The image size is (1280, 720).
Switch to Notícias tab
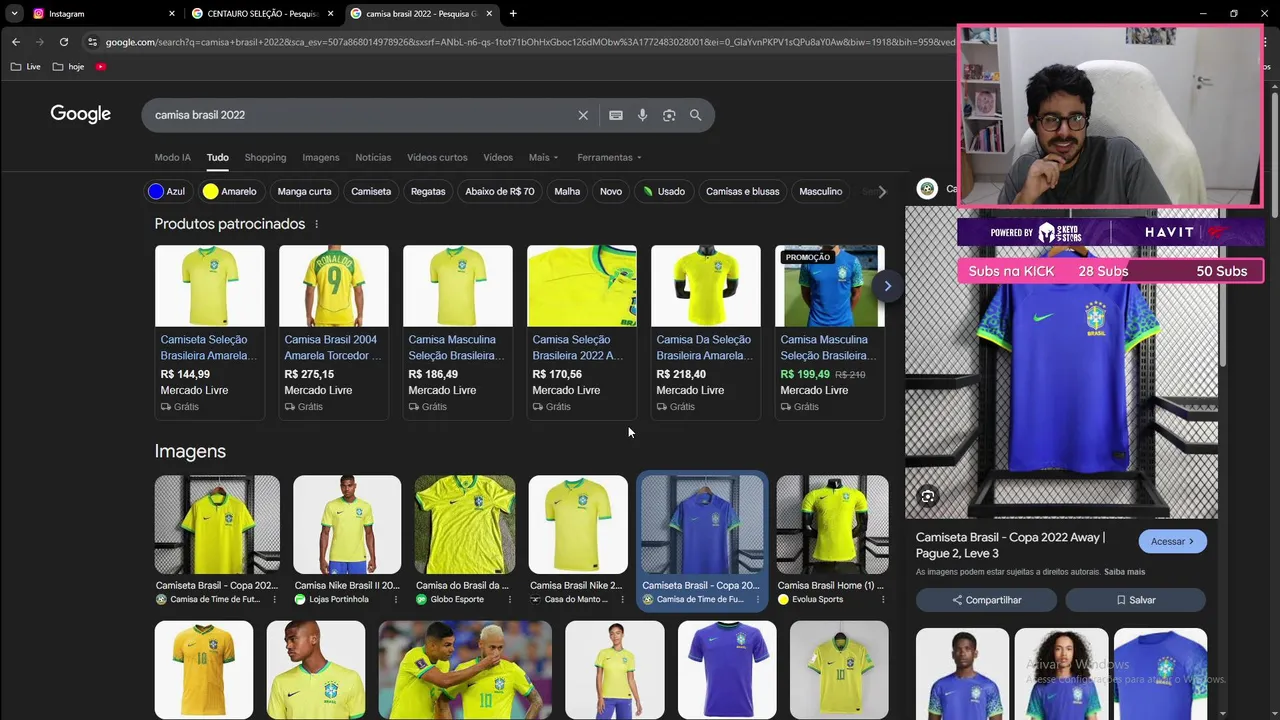pyautogui.click(x=373, y=157)
